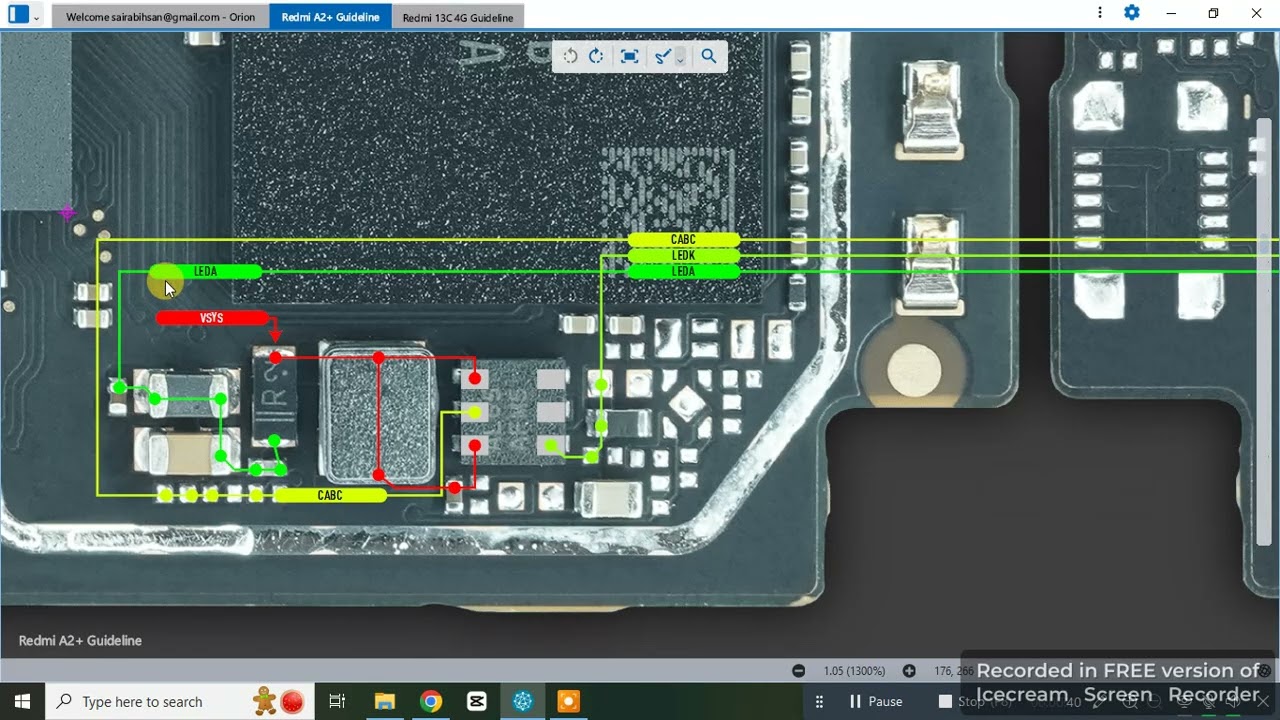Grab the recorder panel drag handle
Viewport: 1280px width, 720px height.
(819, 701)
